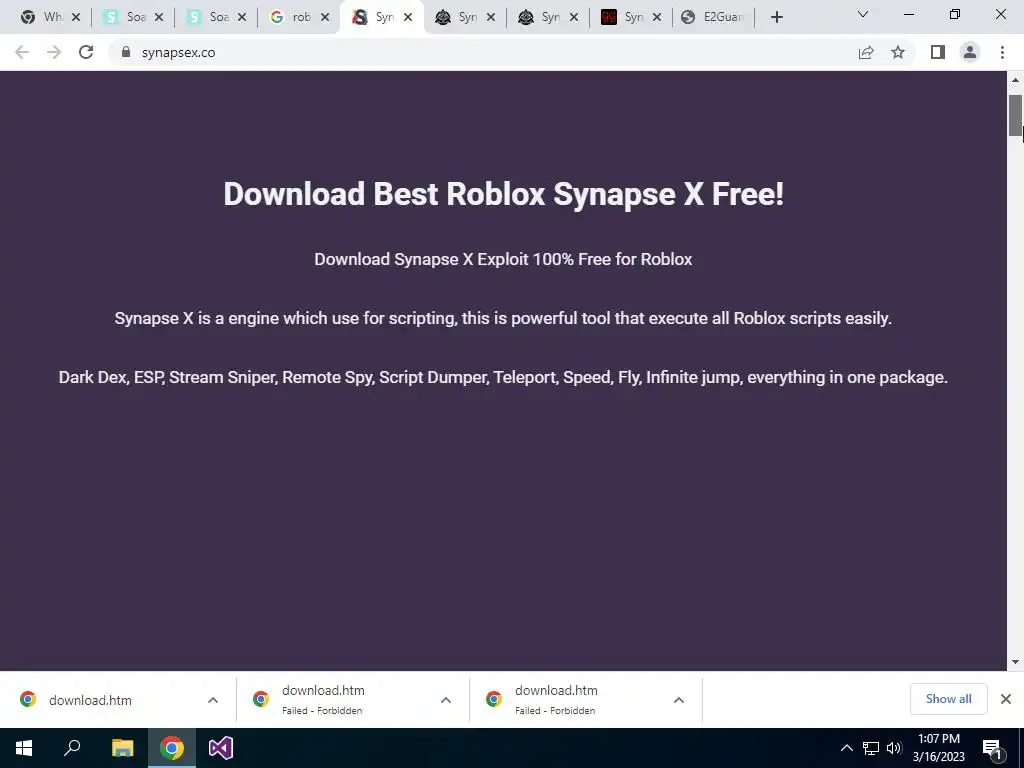
Task: Click Show all downloads
Action: (948, 699)
